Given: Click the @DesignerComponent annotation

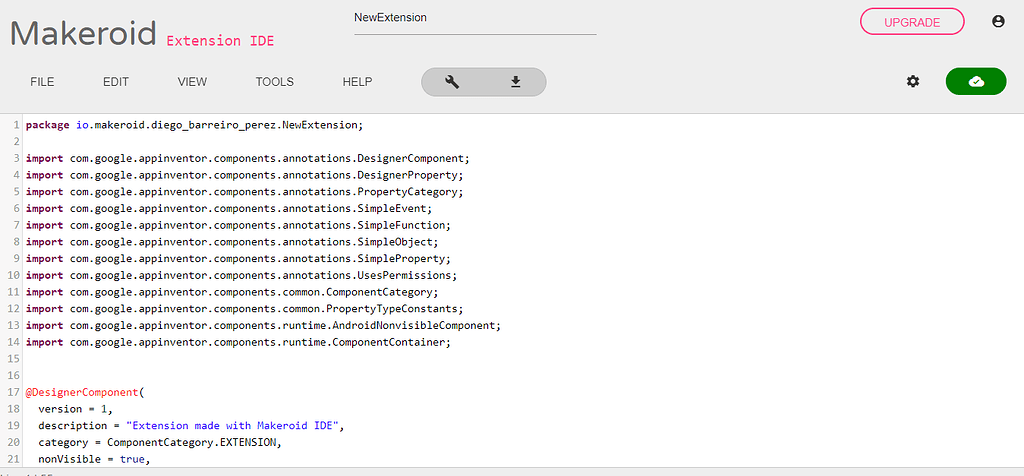Looking at the screenshot, I should [x=82, y=392].
